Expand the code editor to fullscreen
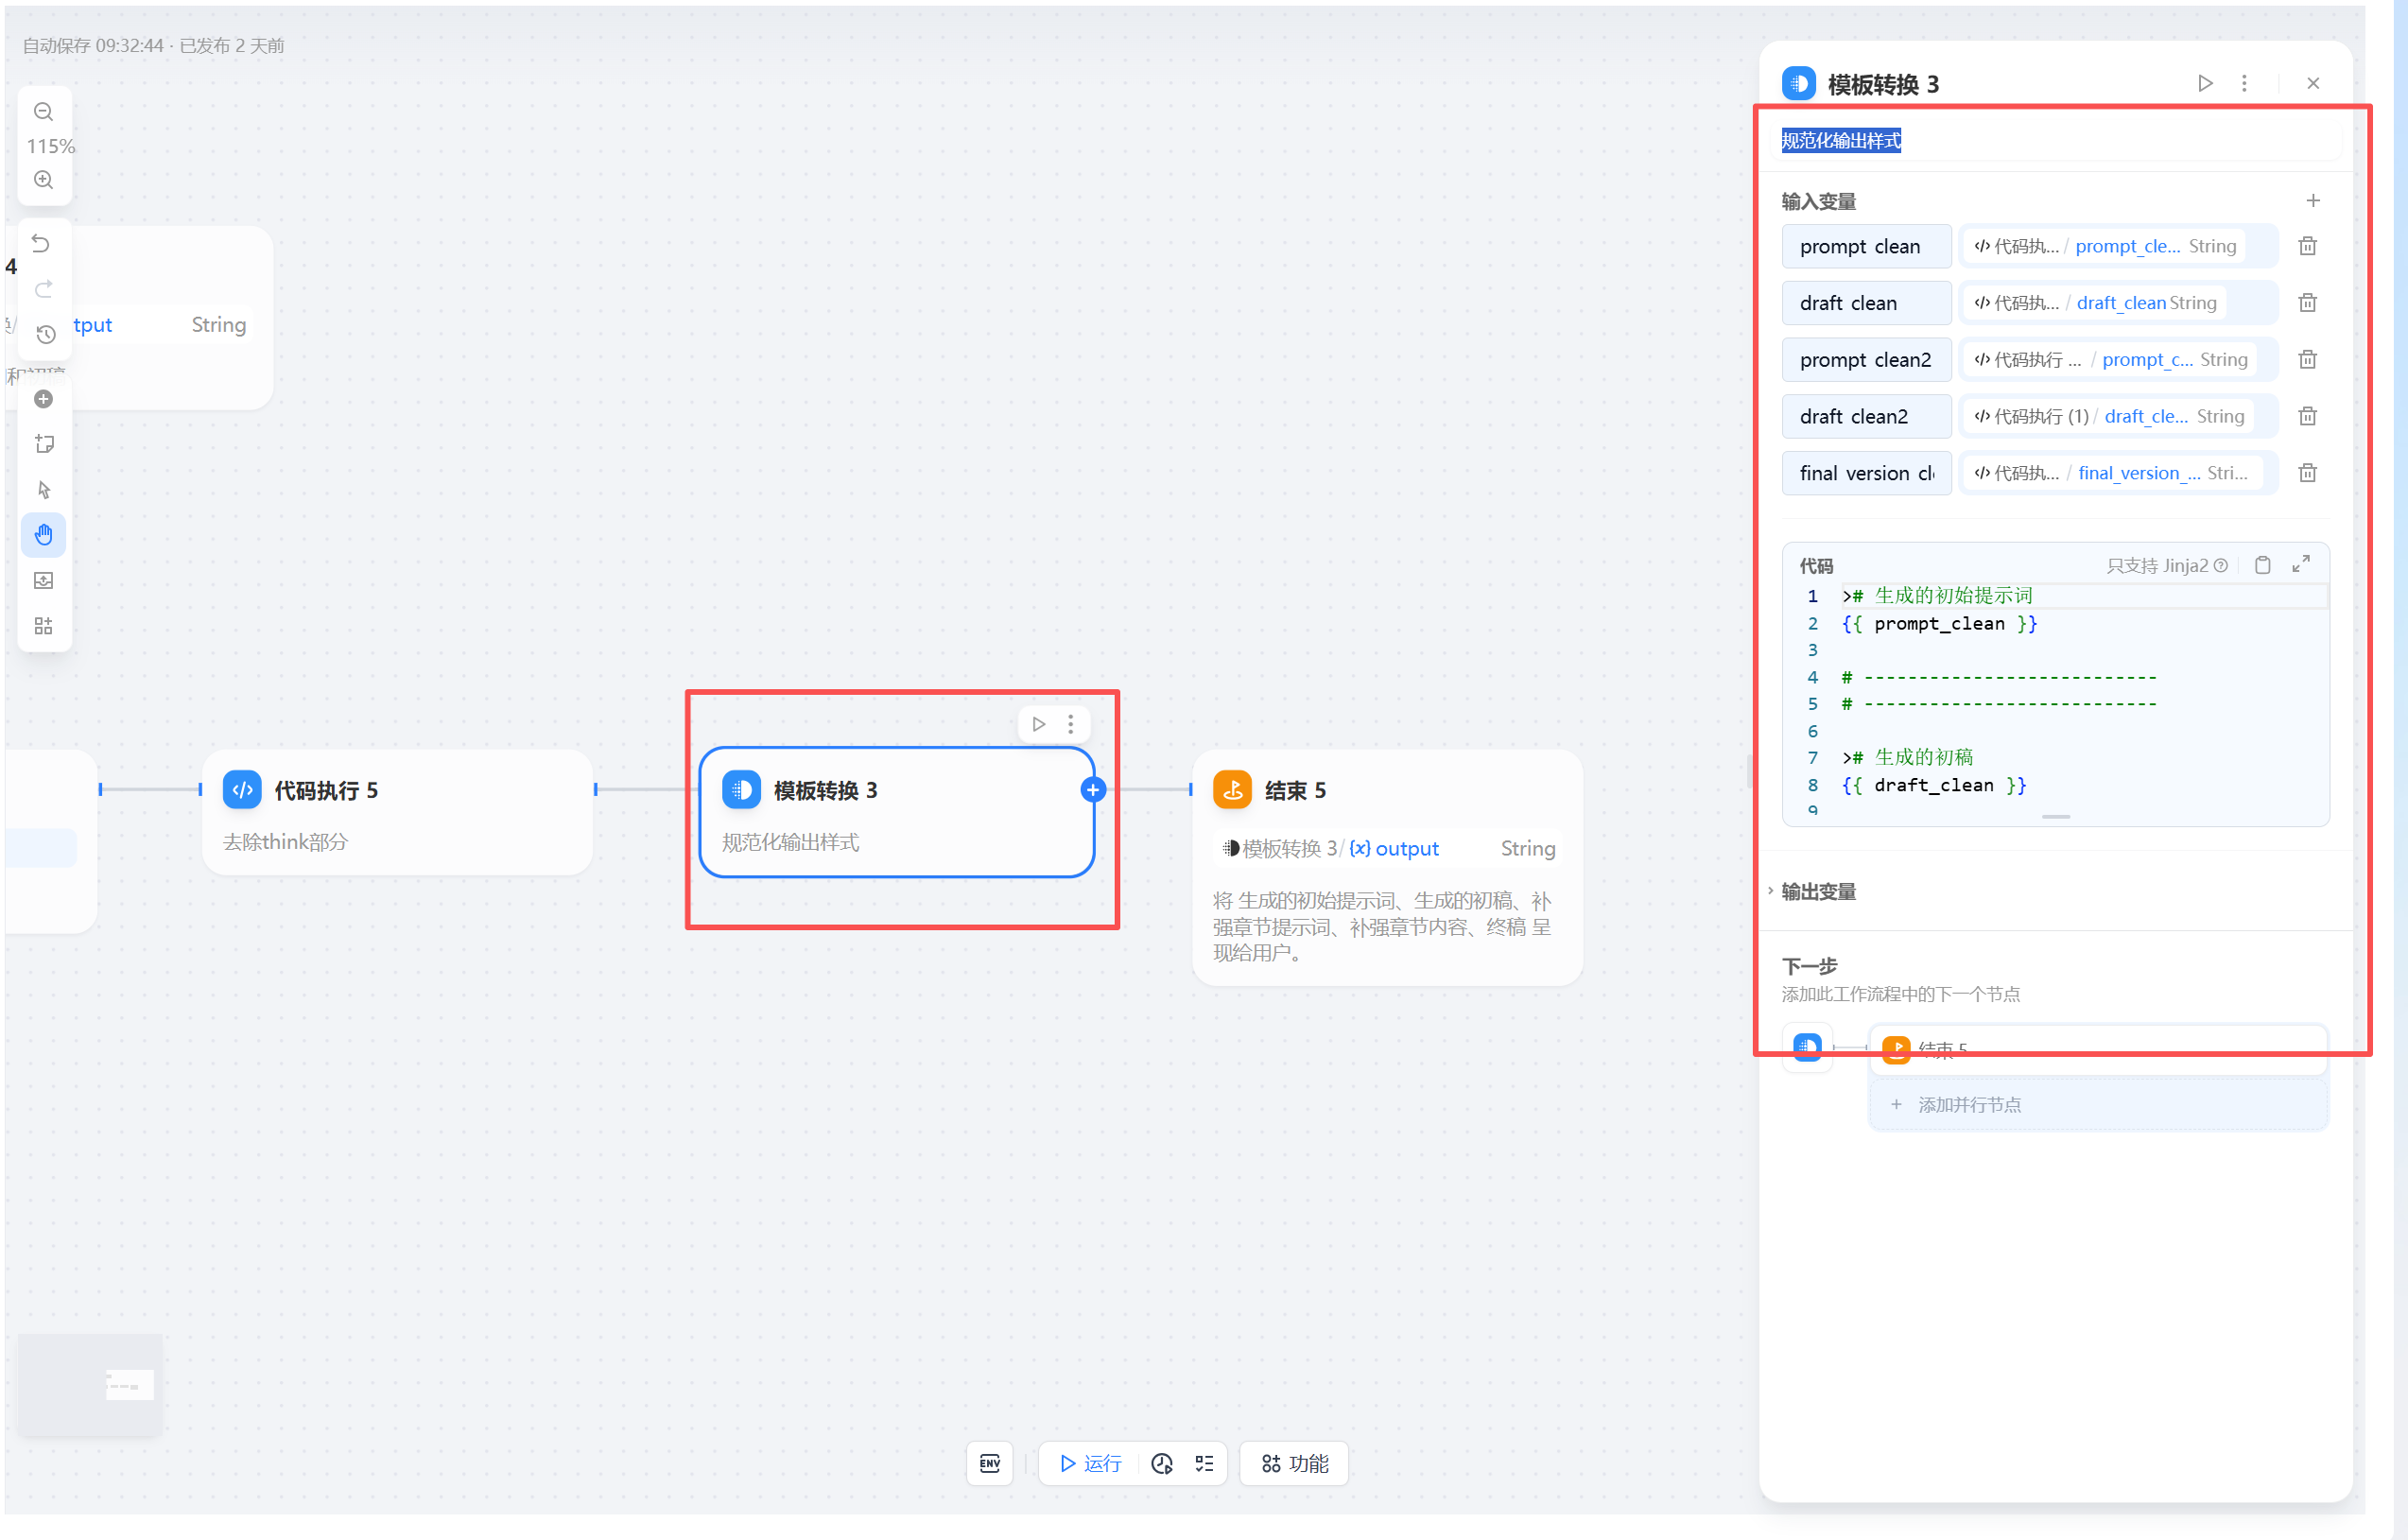Screen dimensions: 2408x1540 [x=2300, y=565]
